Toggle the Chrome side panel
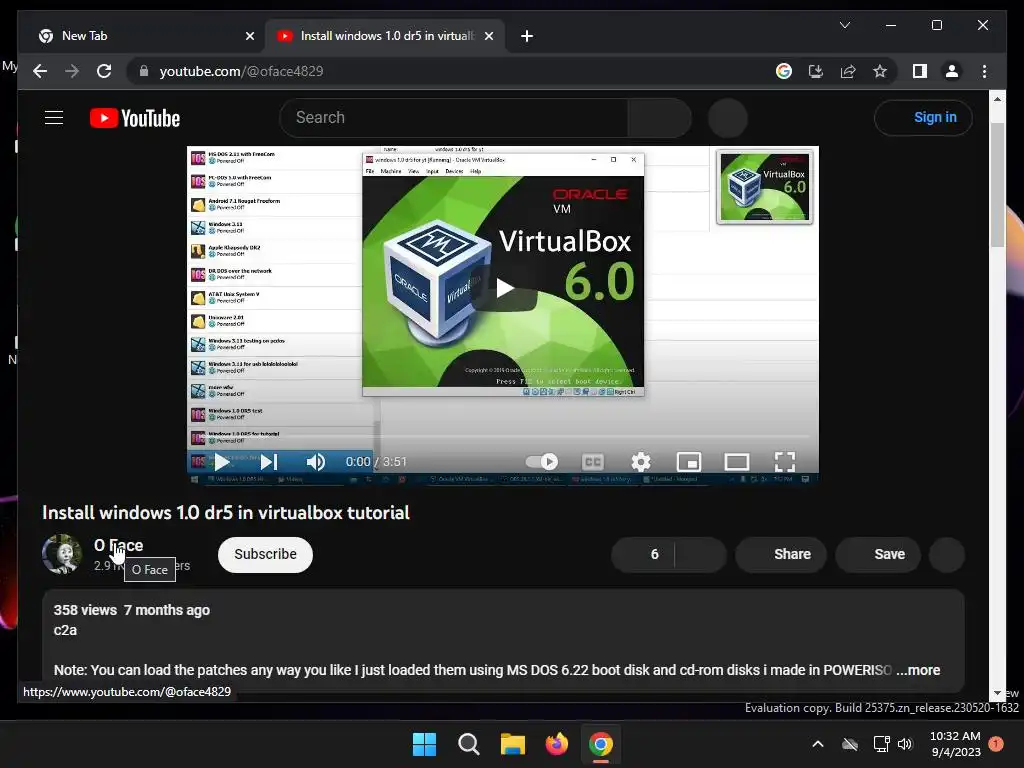 [x=920, y=71]
